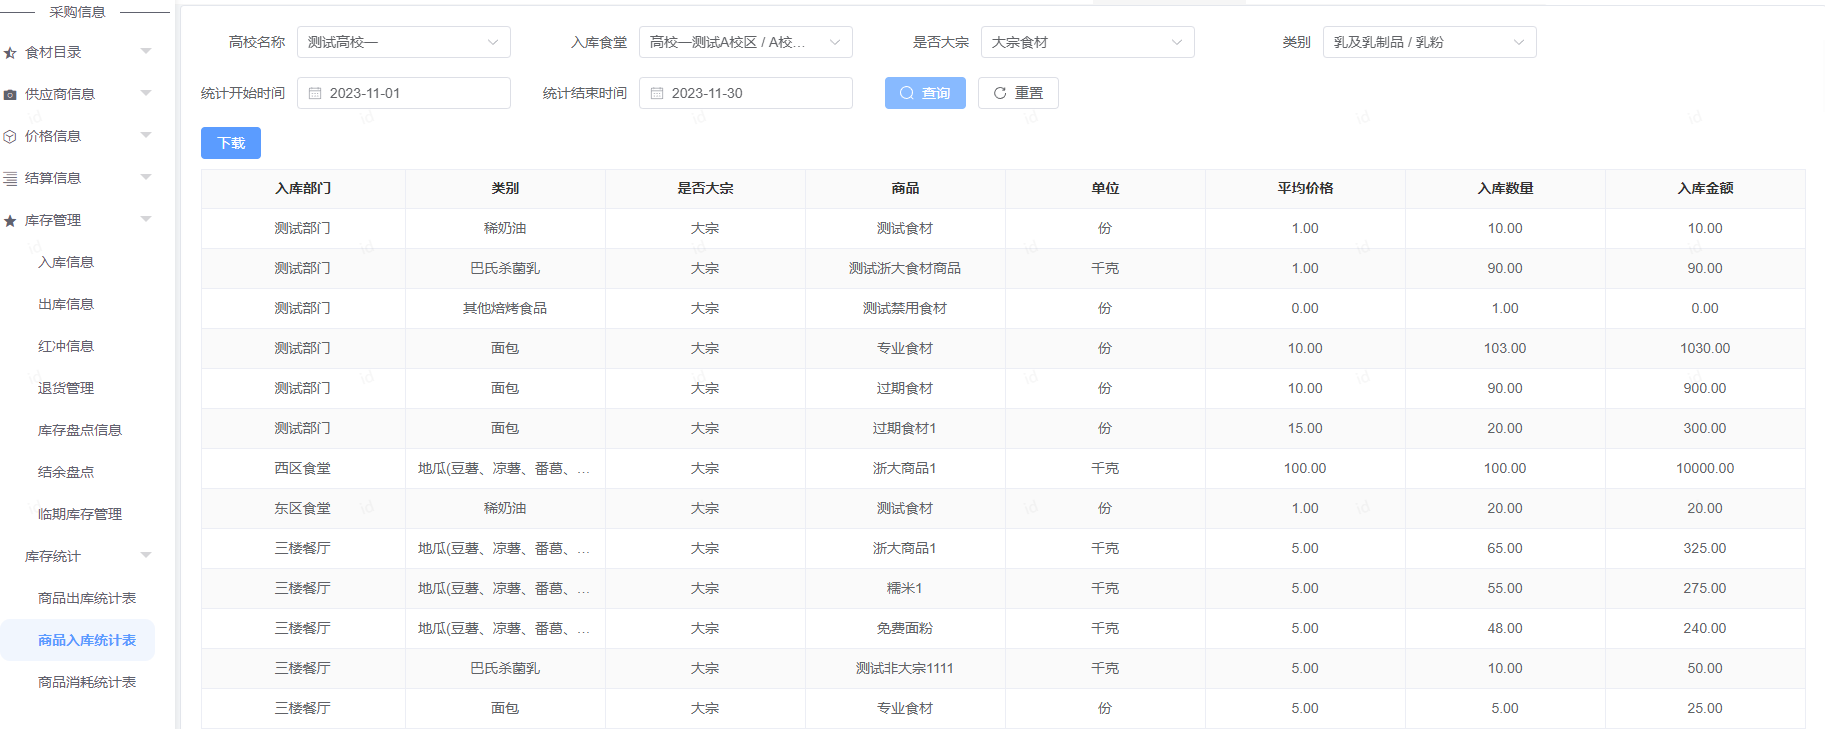Image resolution: width=1825 pixels, height=729 pixels.
Task: Expand the 价格信息 menu arrow
Action: click(146, 135)
